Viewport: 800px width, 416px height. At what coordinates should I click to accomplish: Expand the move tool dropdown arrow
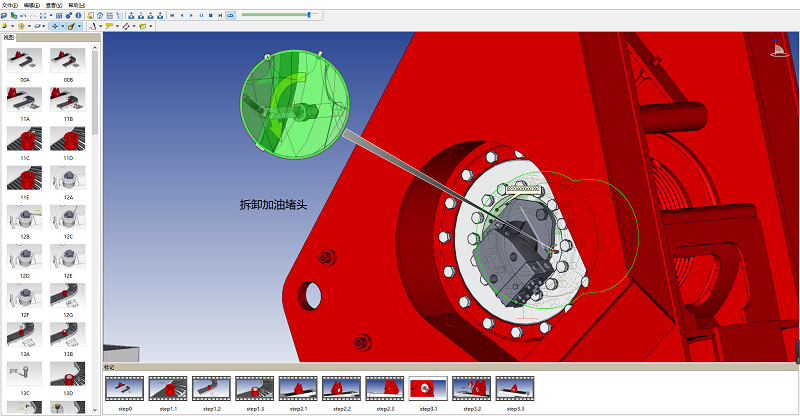point(61,26)
